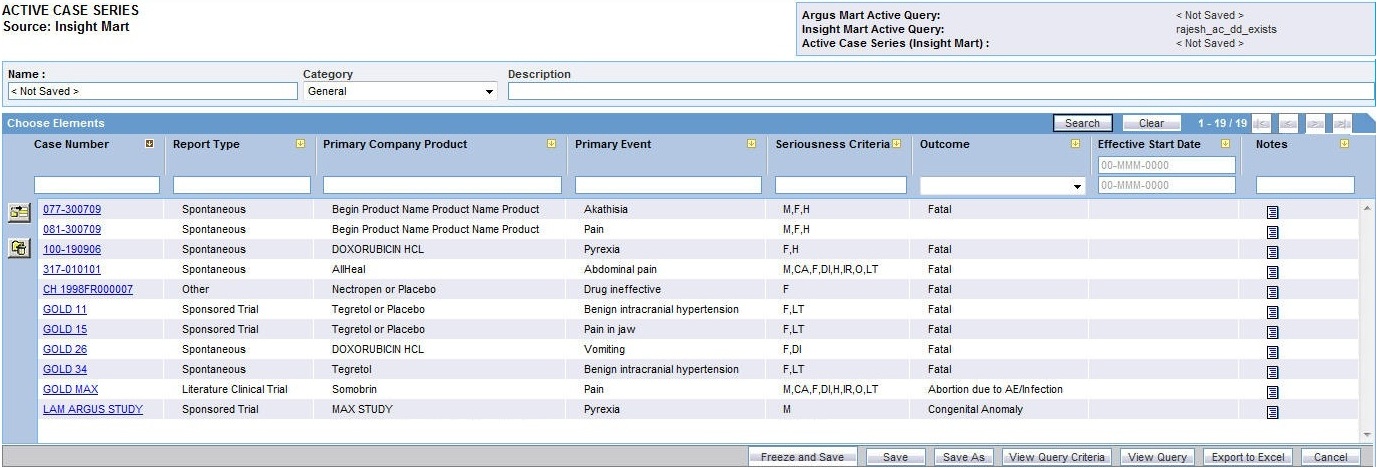
Task: Click the Save As button
Action: coord(964,457)
